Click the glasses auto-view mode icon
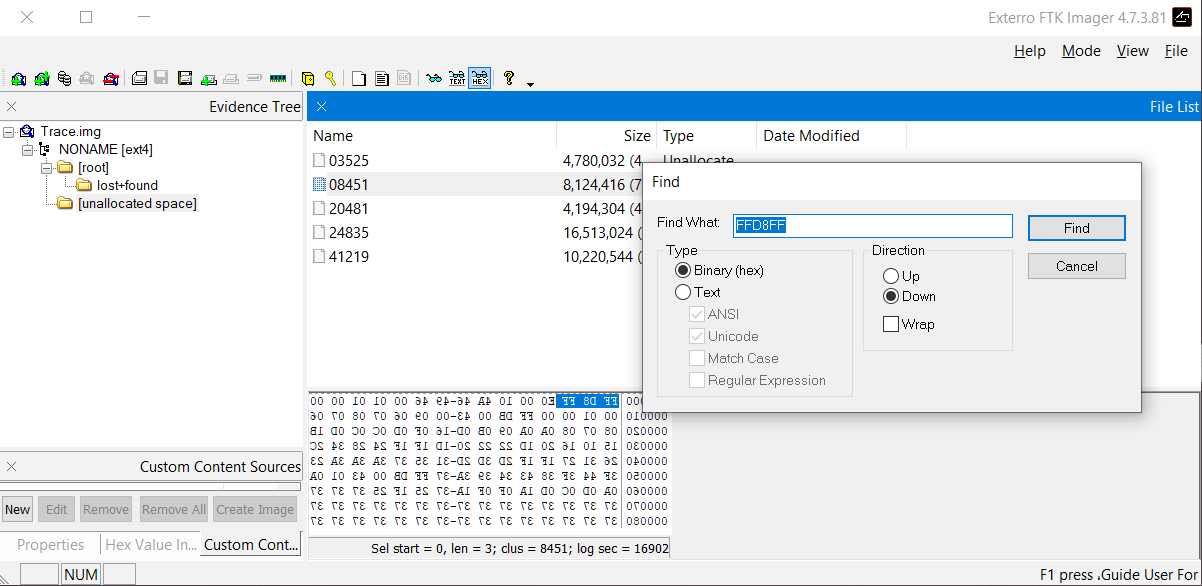 pyautogui.click(x=433, y=78)
